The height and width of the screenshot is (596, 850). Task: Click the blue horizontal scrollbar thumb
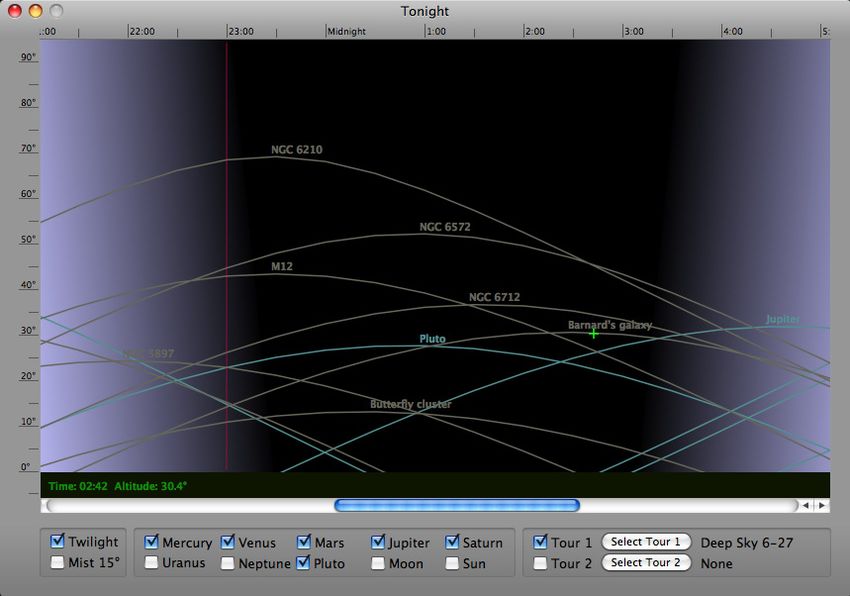click(457, 505)
